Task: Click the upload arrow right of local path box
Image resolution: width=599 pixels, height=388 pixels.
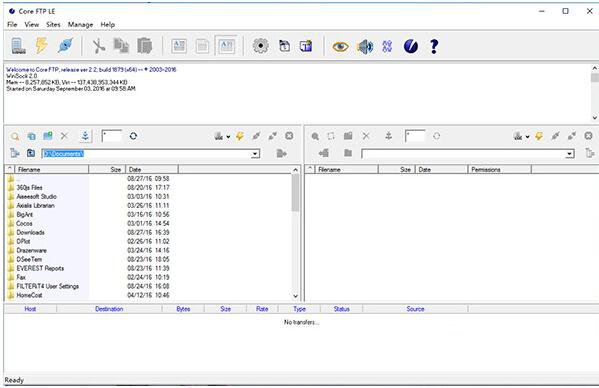Action: (282, 154)
